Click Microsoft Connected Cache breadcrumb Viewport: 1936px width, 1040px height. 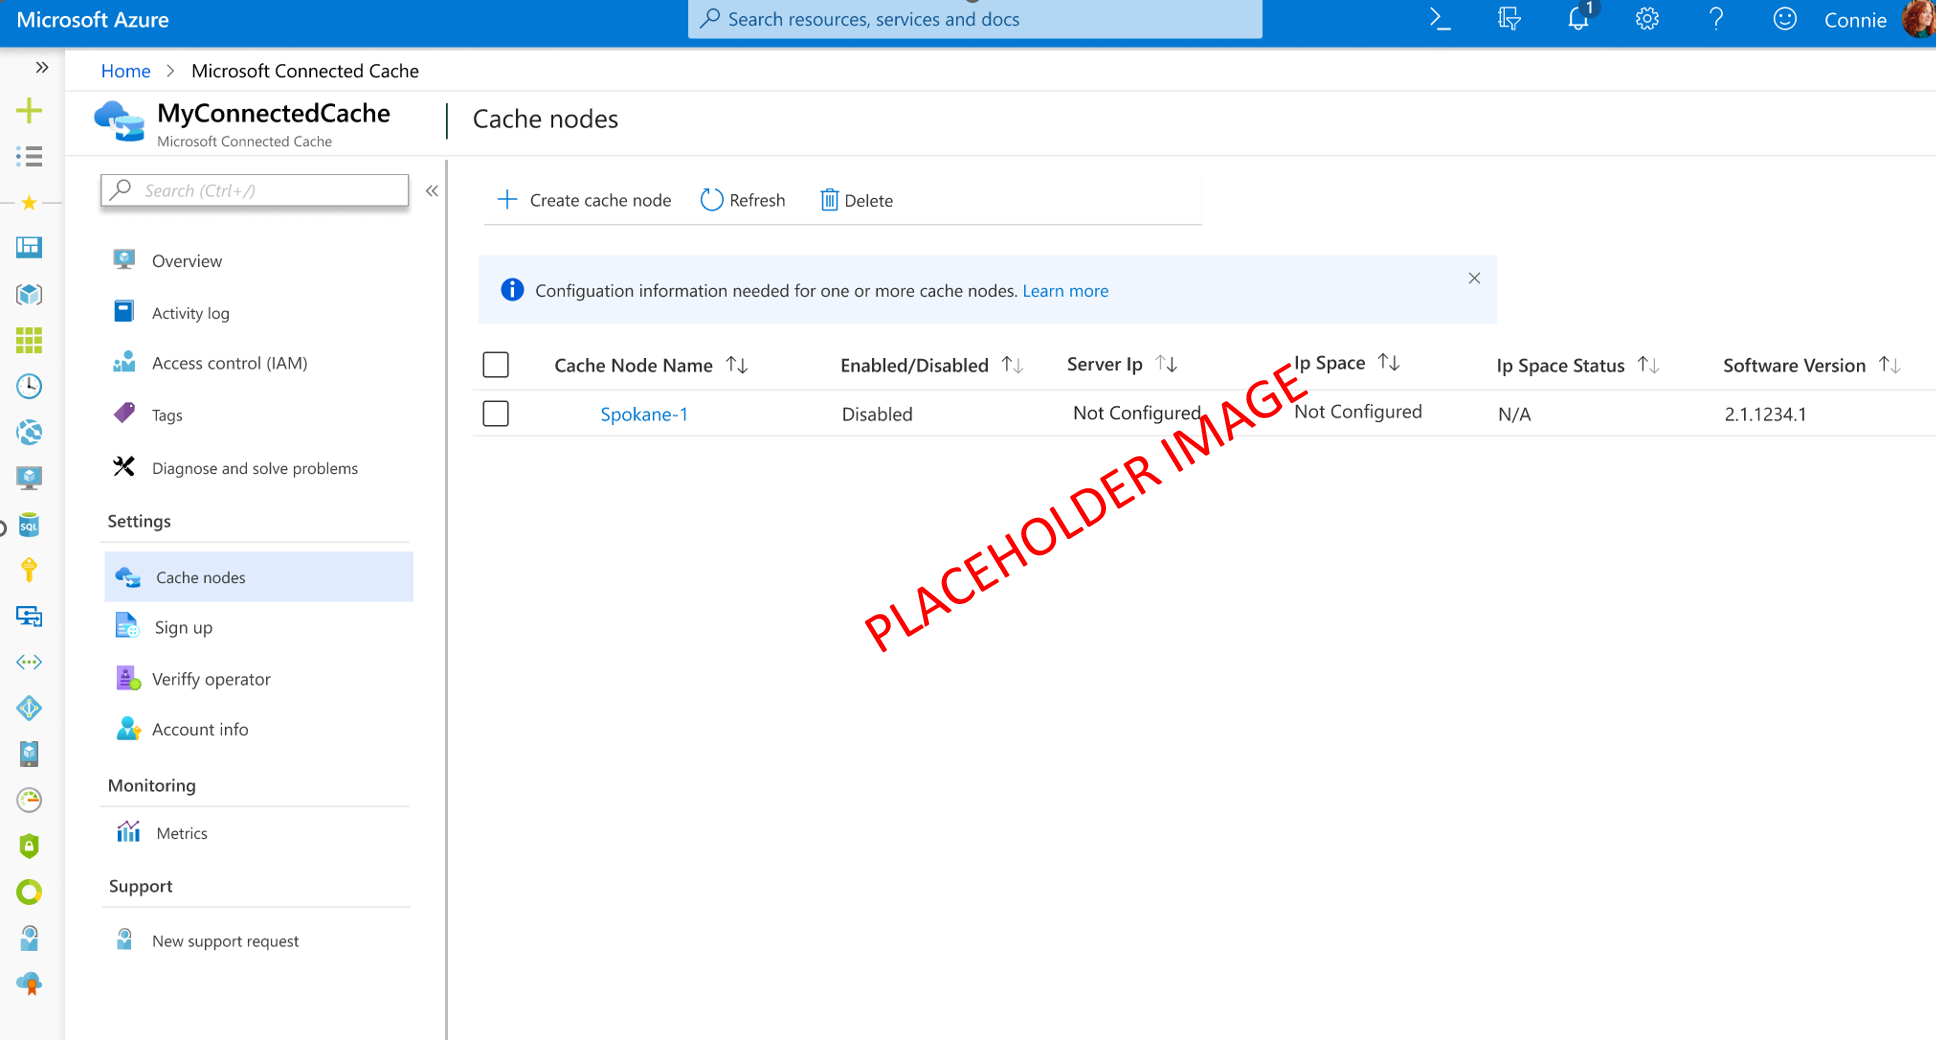click(305, 71)
